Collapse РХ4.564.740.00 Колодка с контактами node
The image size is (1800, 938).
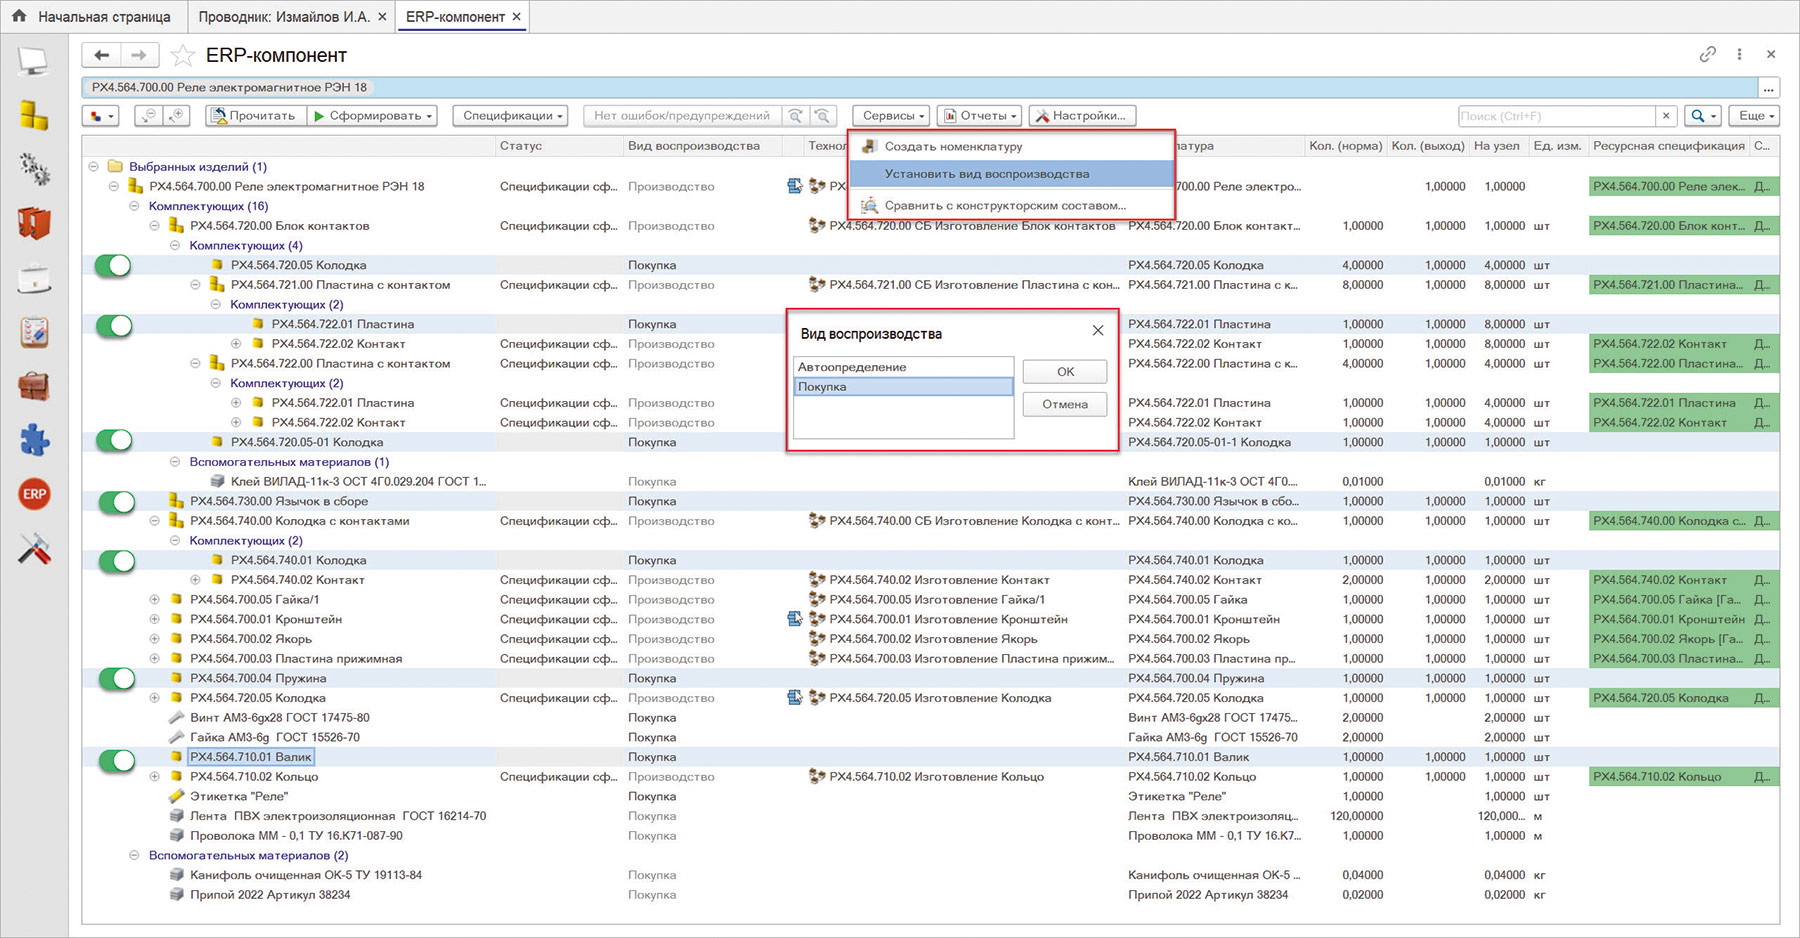(154, 521)
